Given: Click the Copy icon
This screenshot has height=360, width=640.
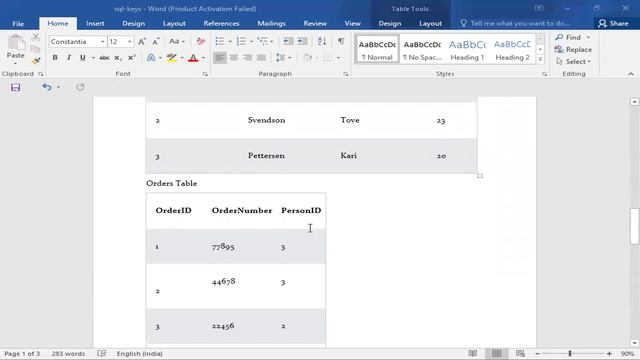Looking at the screenshot, I should click(36, 49).
